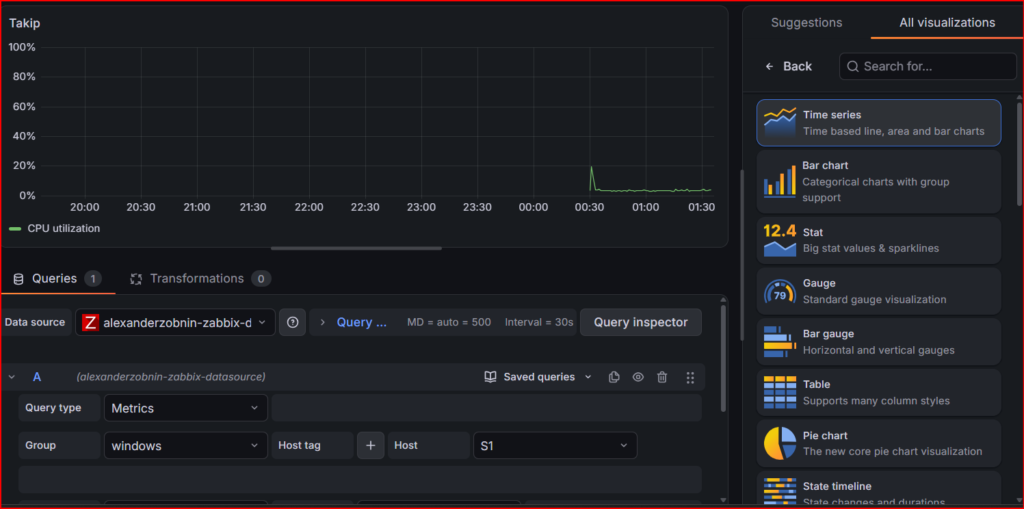This screenshot has width=1024, height=509.
Task: Pick the Stat visualization
Action: [x=878, y=240]
